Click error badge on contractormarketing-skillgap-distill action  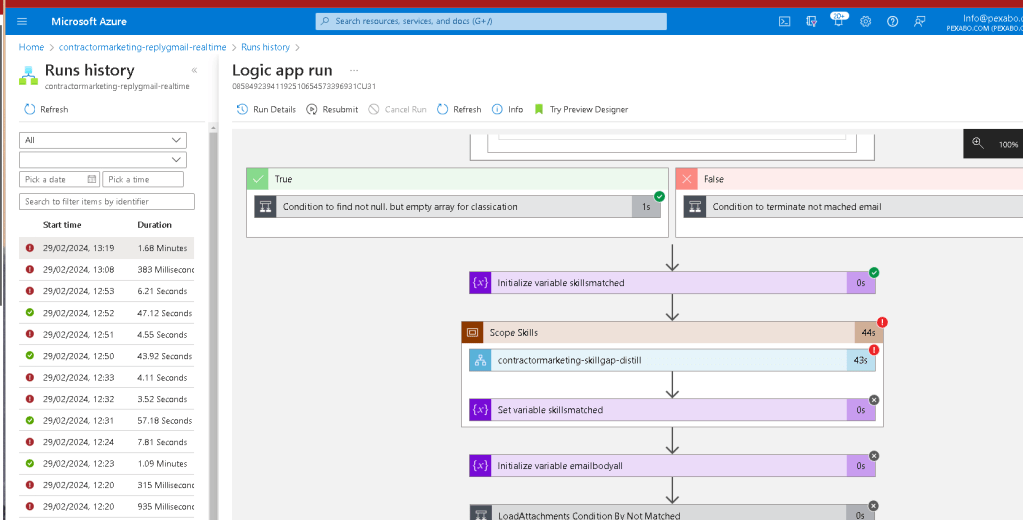click(874, 350)
